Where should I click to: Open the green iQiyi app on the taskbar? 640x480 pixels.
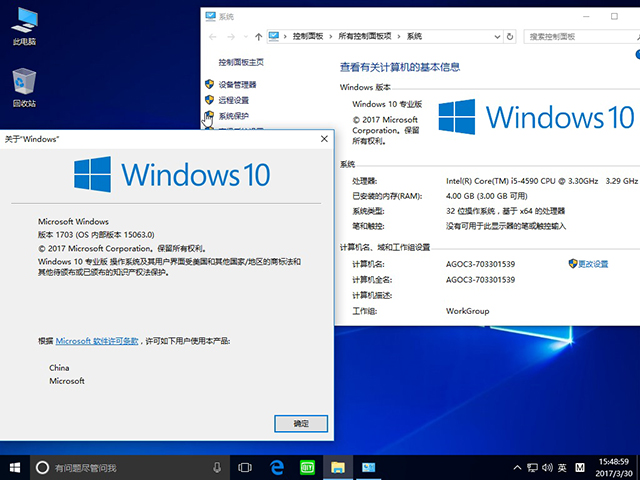pyautogui.click(x=308, y=467)
